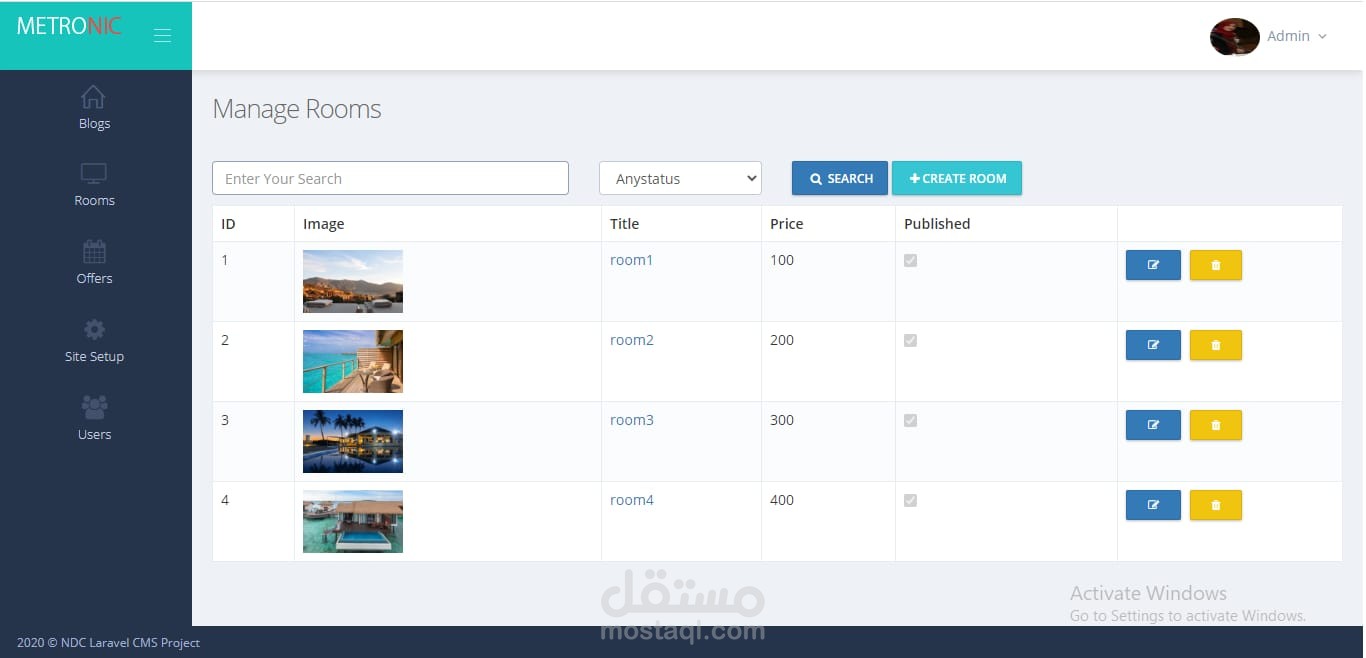Select the Users label in sidebar

[x=94, y=434]
